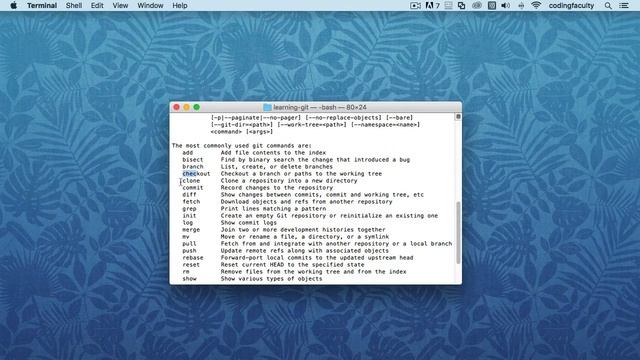Viewport: 640px width, 360px height.
Task: Click the 'reset' command text
Action: point(191,264)
